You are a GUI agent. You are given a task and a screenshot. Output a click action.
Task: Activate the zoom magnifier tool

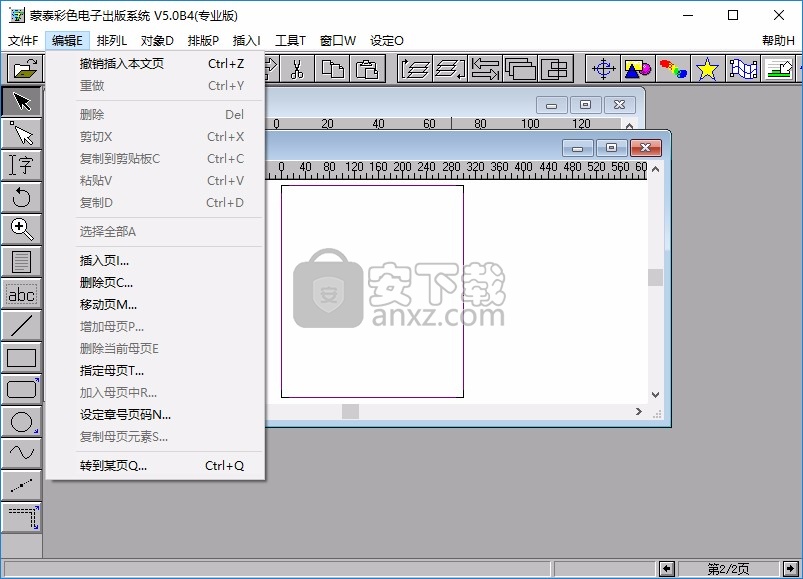coord(22,229)
